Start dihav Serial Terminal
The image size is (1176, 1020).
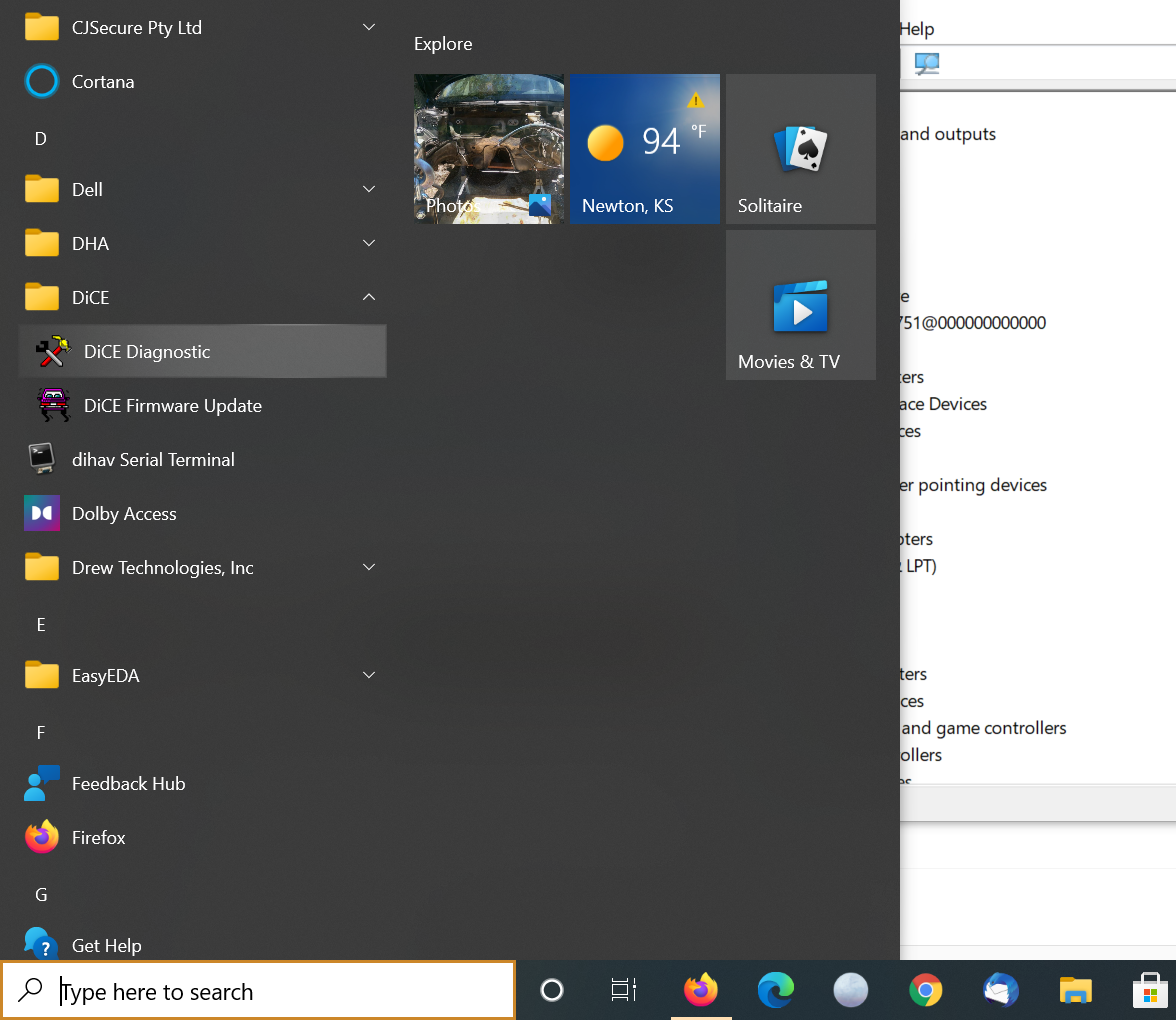(x=153, y=460)
